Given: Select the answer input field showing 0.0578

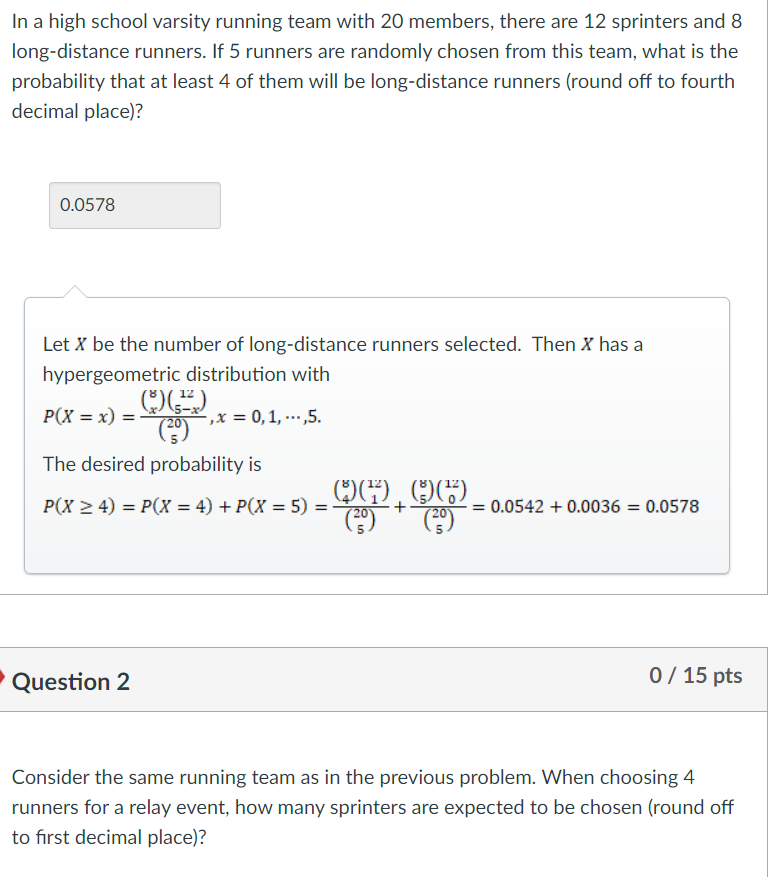Looking at the screenshot, I should (134, 205).
